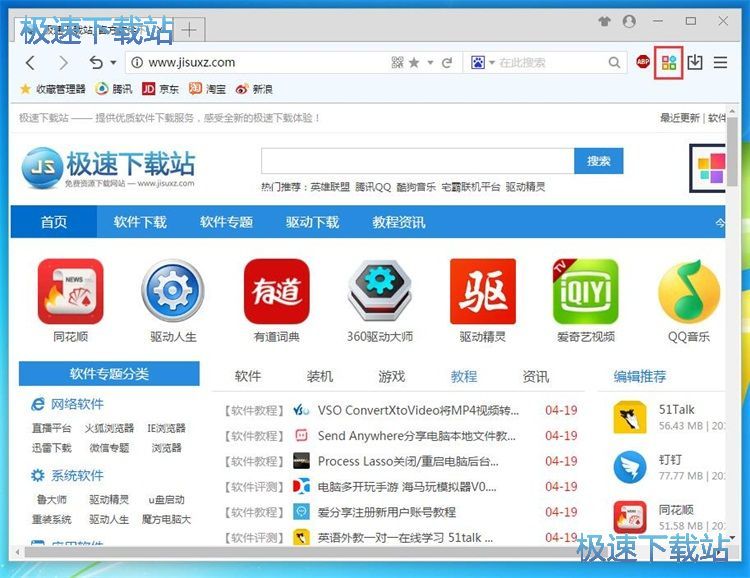Click the undo/restore closed page icon
This screenshot has width=750, height=578.
[96, 62]
